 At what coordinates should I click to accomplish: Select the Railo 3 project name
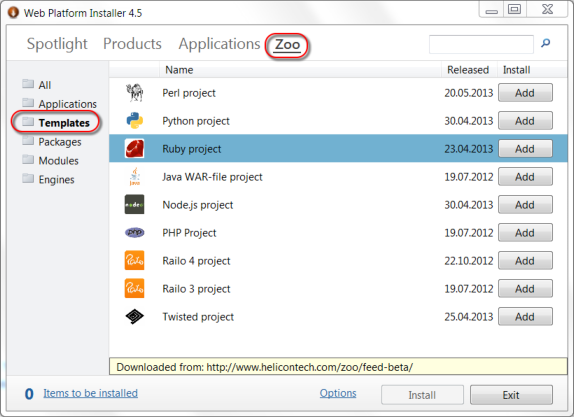(196, 289)
